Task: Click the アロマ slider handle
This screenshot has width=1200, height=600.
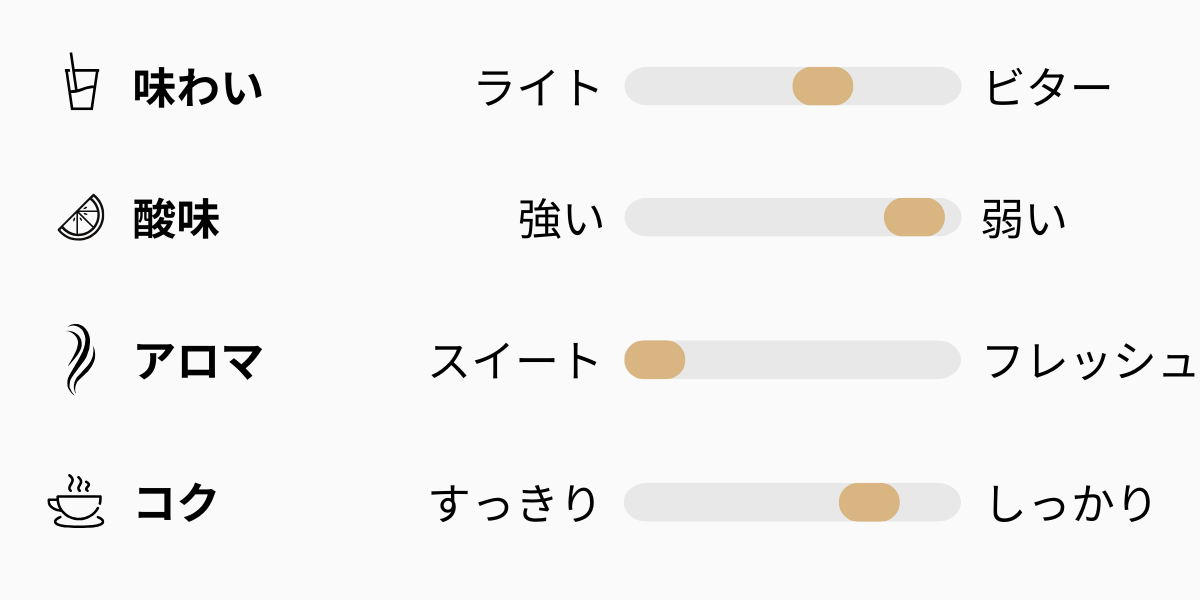Action: (654, 360)
